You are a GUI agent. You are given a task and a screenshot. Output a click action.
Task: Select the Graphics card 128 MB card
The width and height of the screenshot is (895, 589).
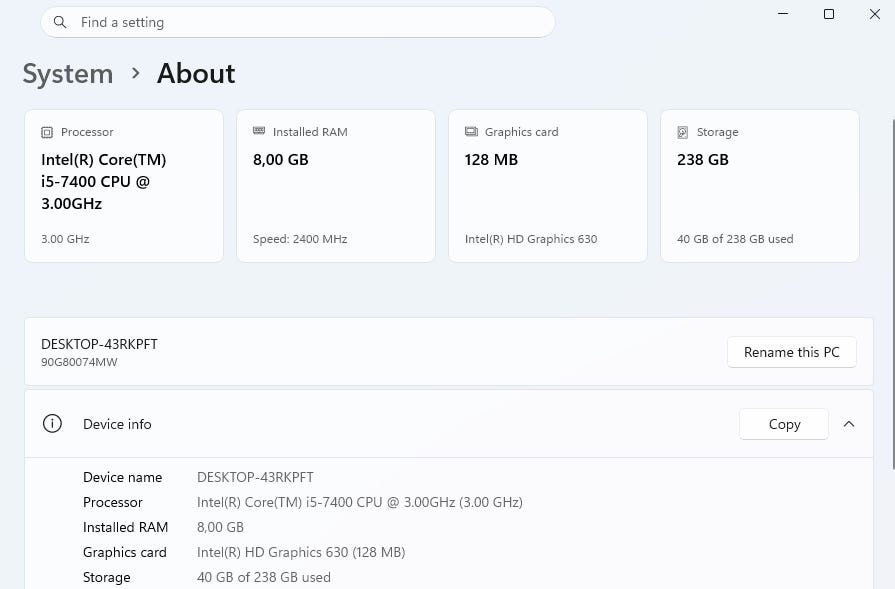click(548, 186)
